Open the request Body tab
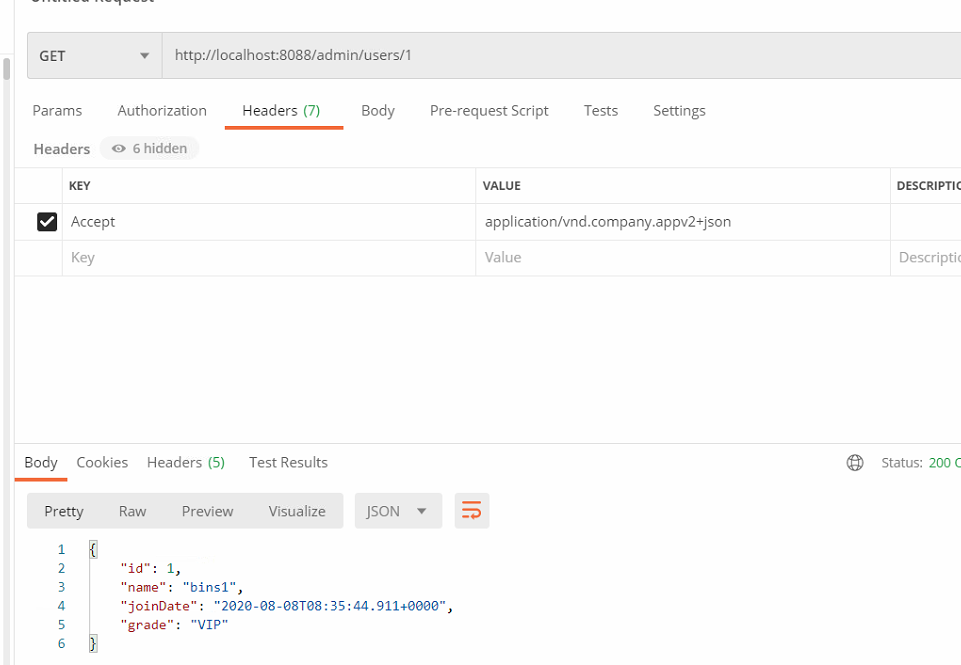This screenshot has height=665, width=961. click(378, 111)
